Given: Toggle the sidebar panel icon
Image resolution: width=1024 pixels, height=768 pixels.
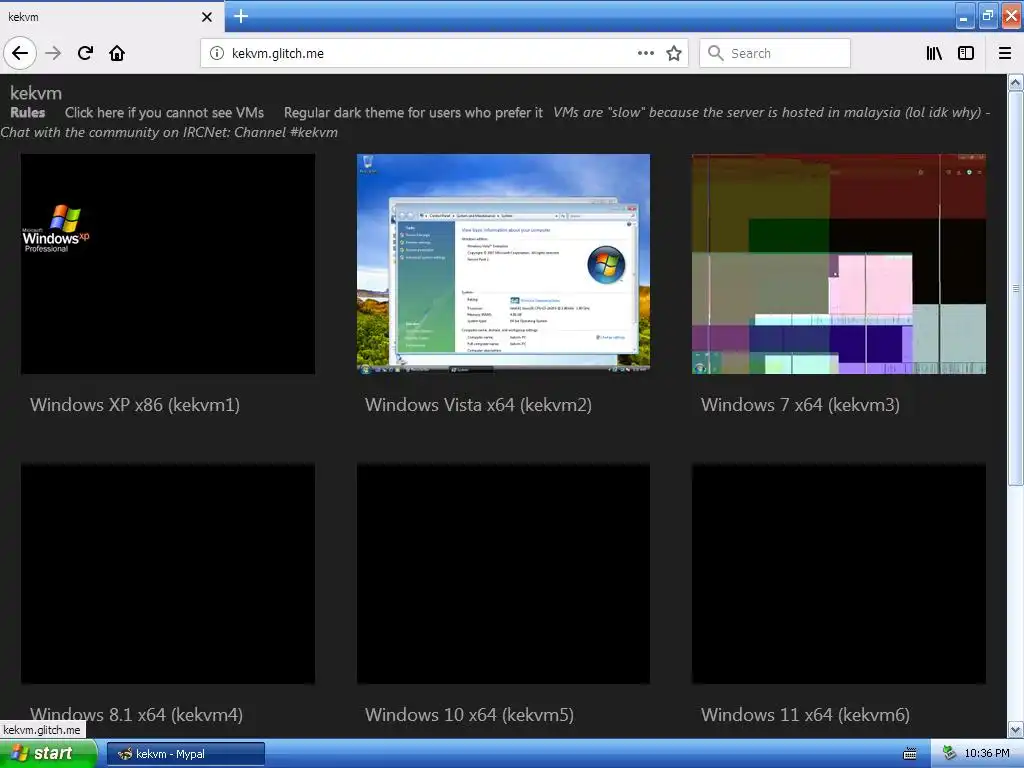Looking at the screenshot, I should click(966, 53).
